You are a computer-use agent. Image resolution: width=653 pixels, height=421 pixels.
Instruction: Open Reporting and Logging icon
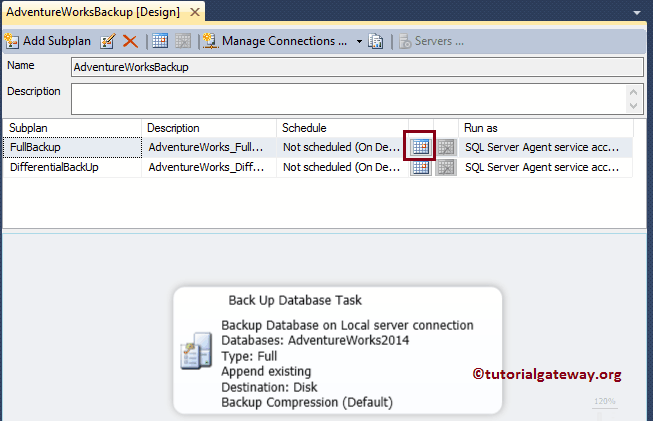pyautogui.click(x=376, y=41)
